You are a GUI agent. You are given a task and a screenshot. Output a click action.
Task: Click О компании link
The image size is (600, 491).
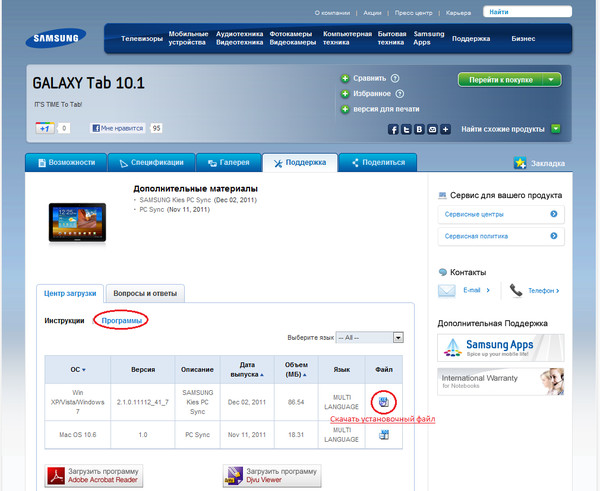[x=332, y=13]
